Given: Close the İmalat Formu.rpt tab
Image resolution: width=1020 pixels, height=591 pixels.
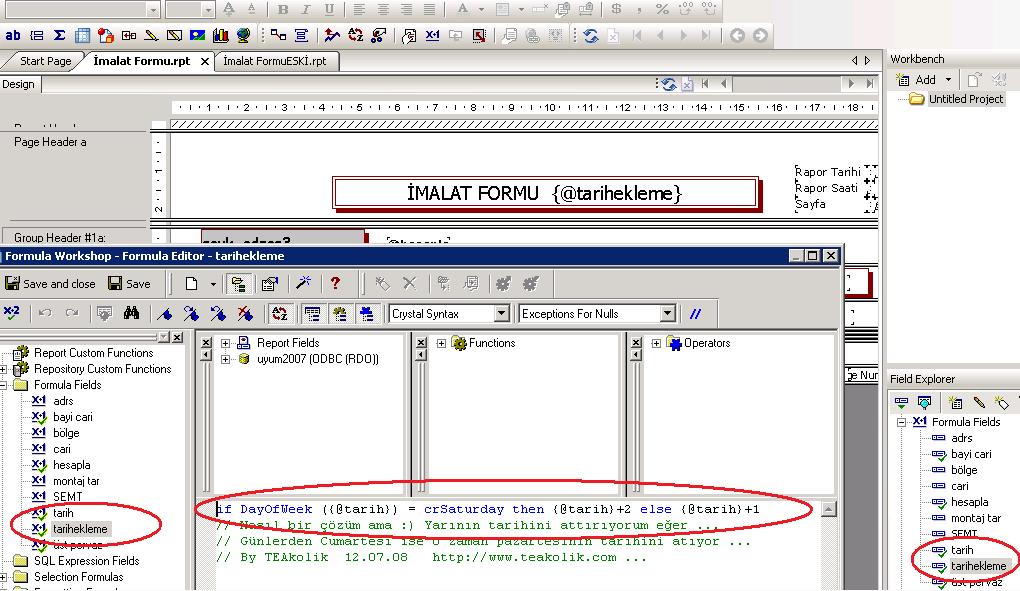Looking at the screenshot, I should pos(204,61).
